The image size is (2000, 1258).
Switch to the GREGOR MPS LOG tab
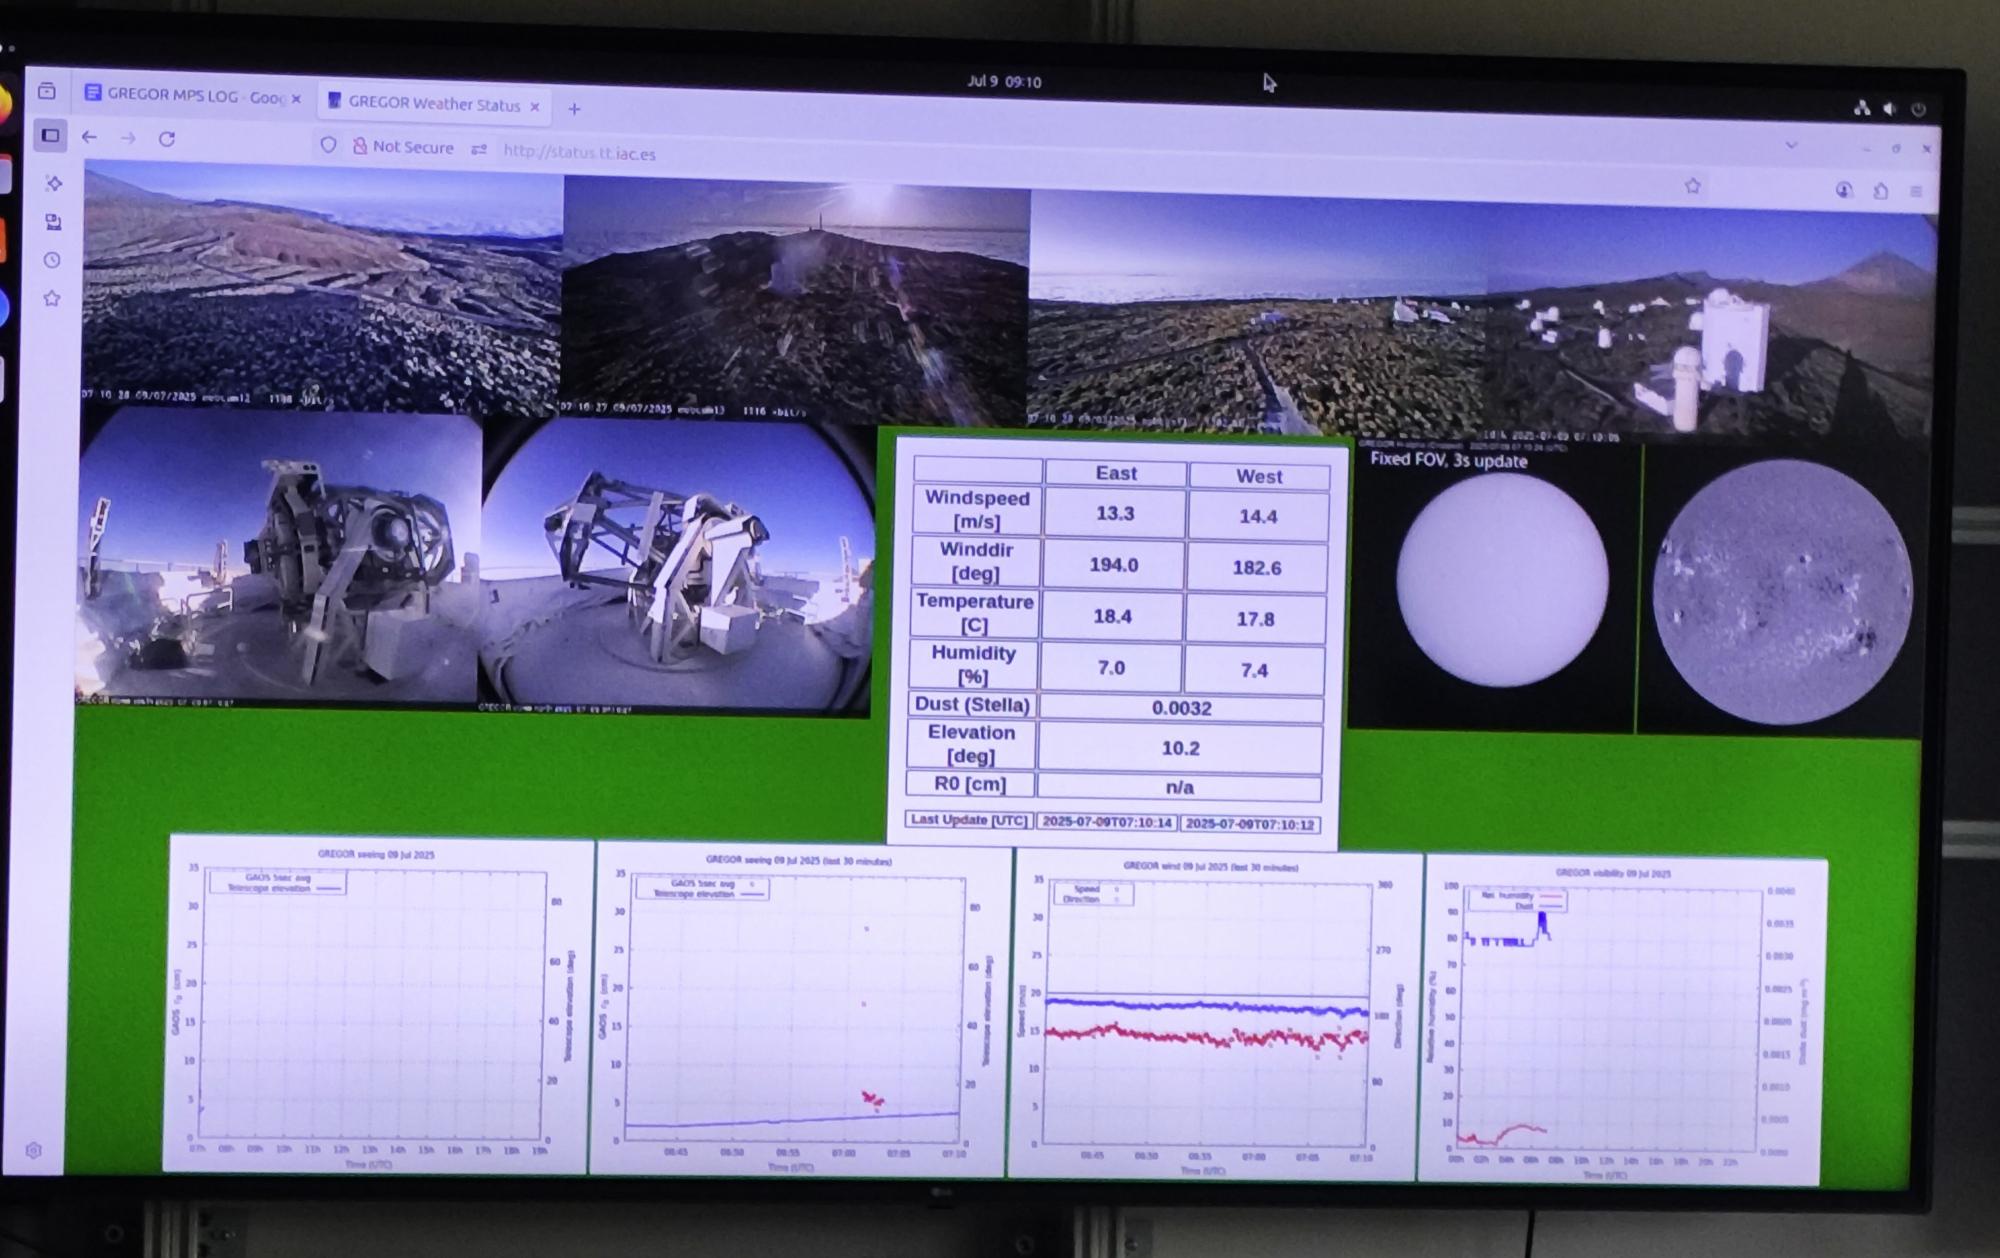point(190,98)
